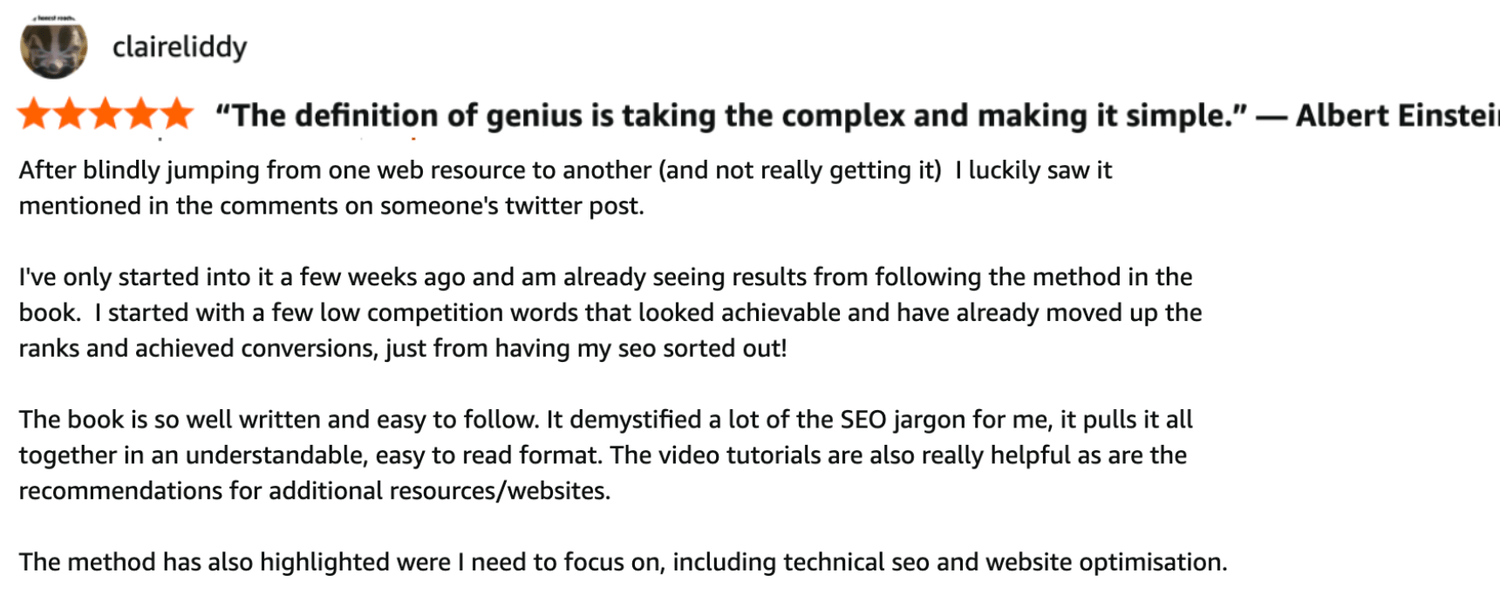Screen dimensions: 1500x609
Task: Click the fourth orange rating star
Action: (140, 115)
